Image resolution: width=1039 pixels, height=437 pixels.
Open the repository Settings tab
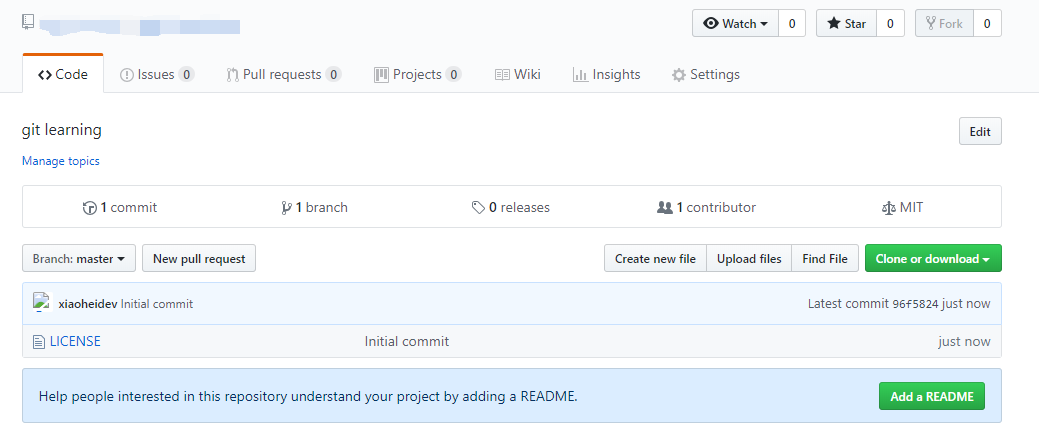pos(706,74)
